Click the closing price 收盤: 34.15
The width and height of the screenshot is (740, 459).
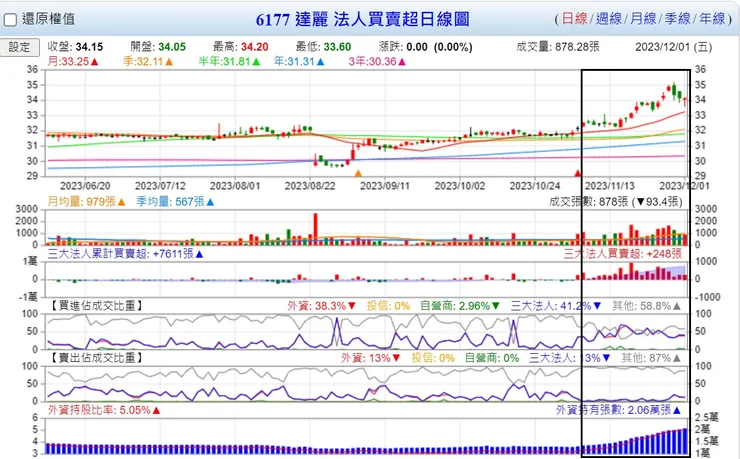tap(75, 47)
